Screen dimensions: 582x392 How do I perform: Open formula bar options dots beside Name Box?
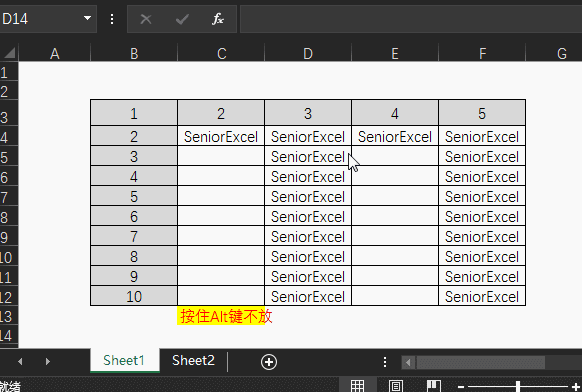(x=112, y=19)
